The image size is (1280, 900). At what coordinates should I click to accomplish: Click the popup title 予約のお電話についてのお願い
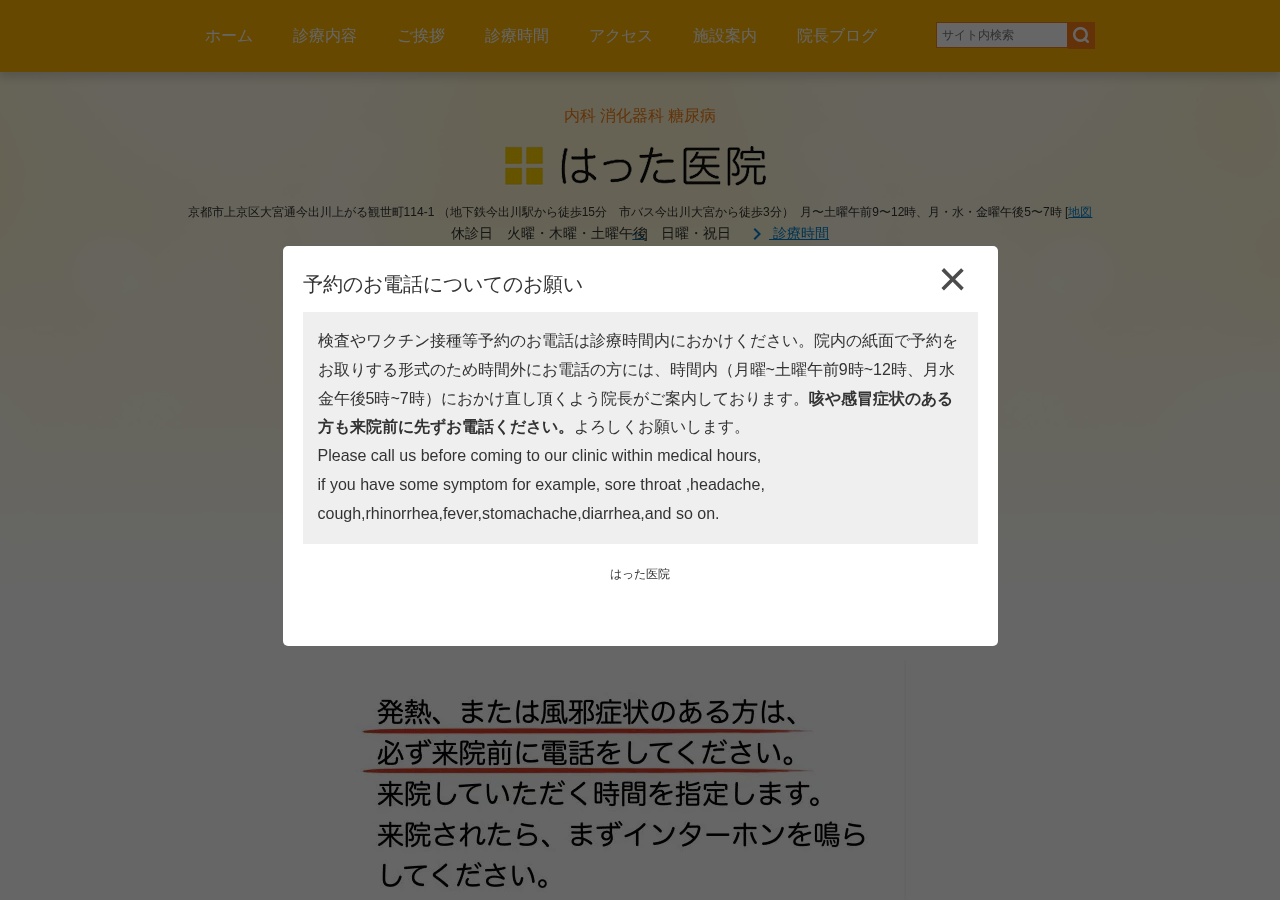point(443,284)
